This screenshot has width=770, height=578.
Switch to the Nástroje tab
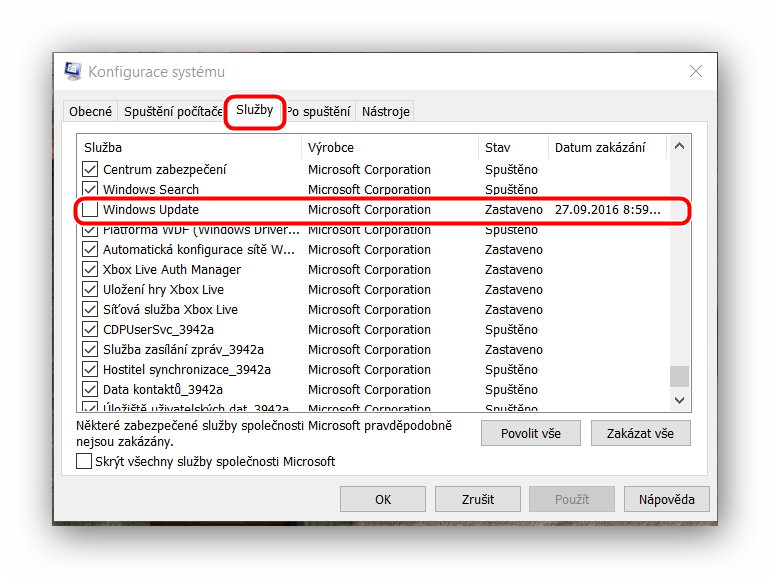coord(385,111)
